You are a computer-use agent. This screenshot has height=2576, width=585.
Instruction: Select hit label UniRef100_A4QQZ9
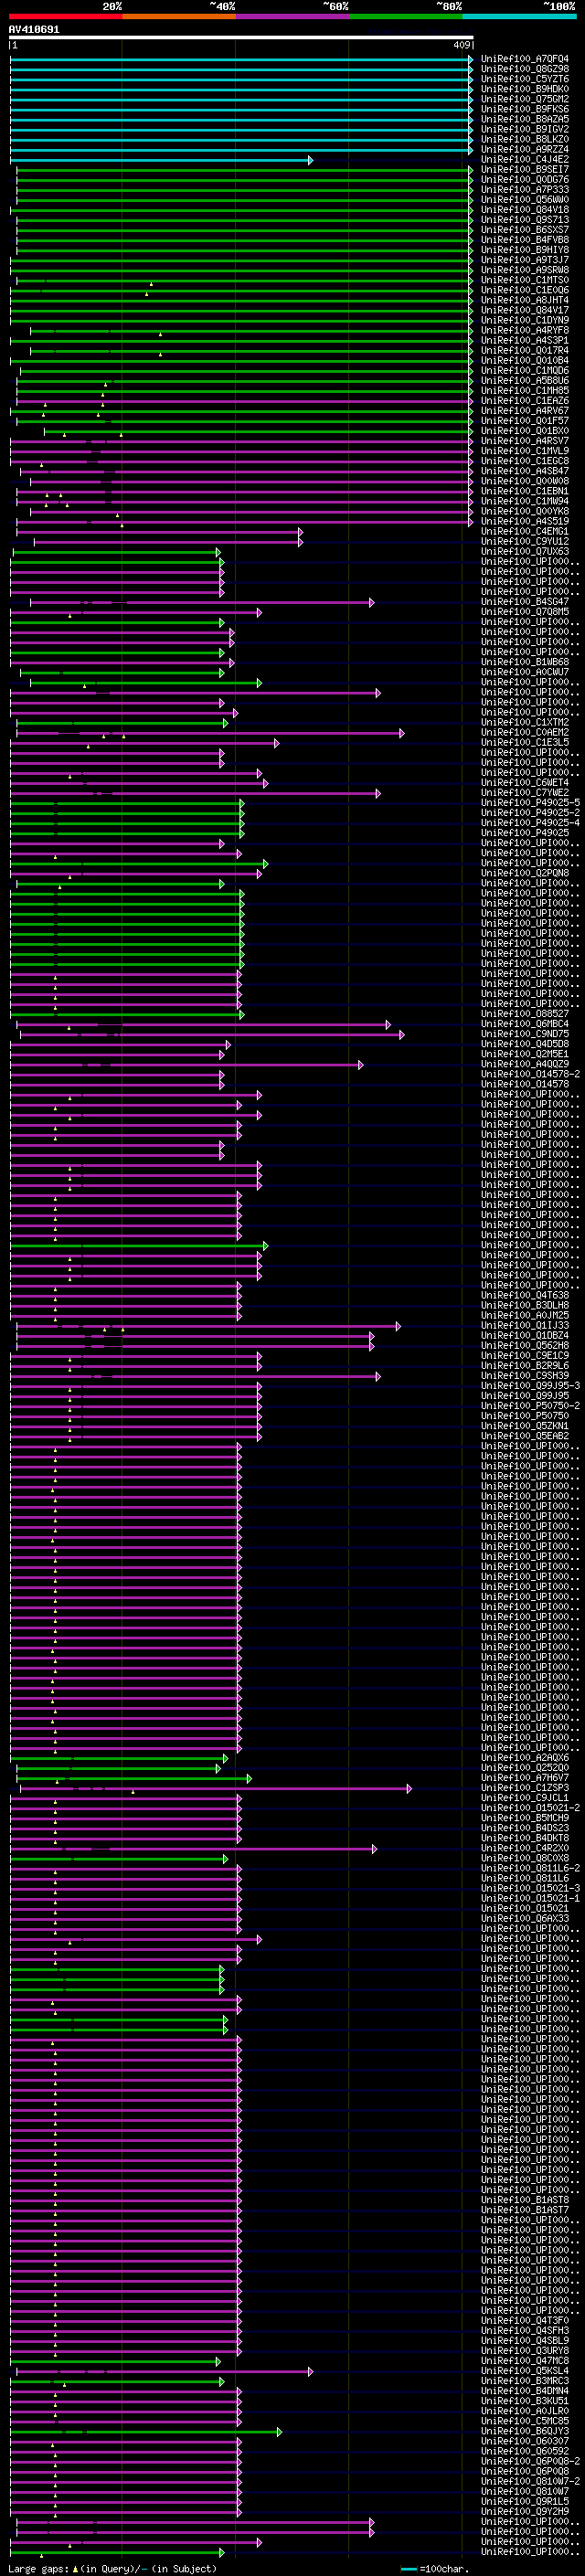coord(525,1064)
